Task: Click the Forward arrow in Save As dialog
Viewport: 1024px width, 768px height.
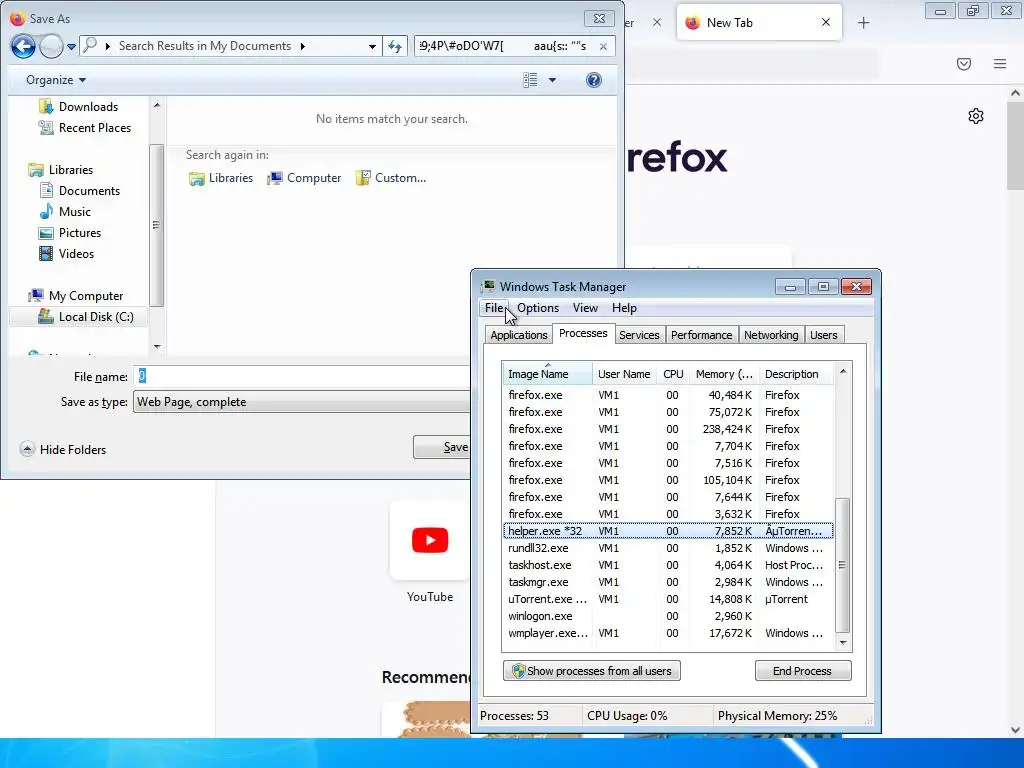Action: (52, 46)
